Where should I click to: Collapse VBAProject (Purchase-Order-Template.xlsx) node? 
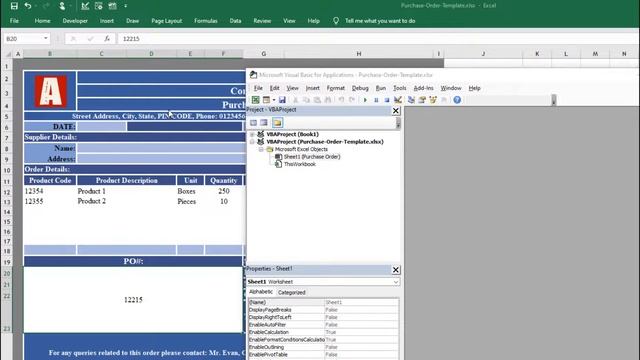(252, 142)
